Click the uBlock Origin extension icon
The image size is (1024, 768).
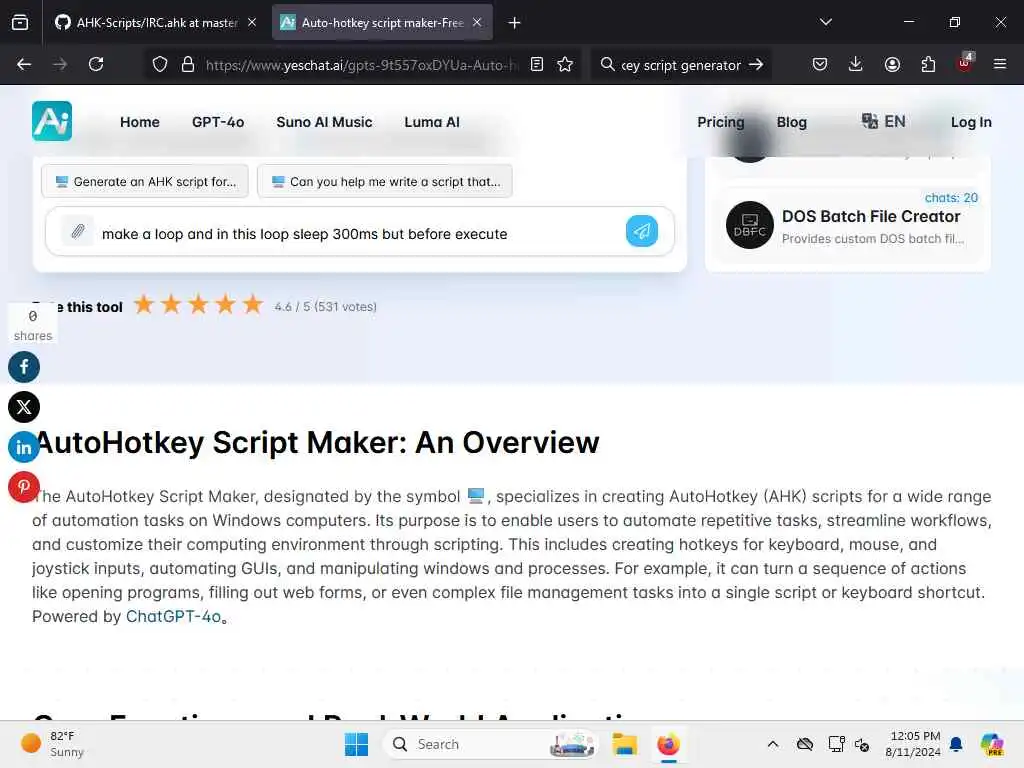coord(965,63)
